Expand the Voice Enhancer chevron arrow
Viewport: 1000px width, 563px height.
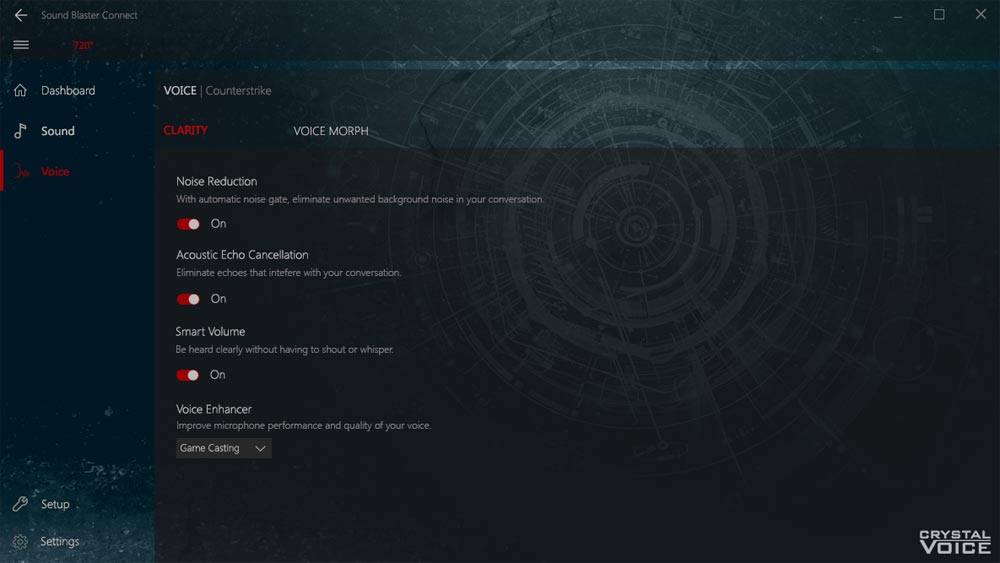(x=260, y=449)
